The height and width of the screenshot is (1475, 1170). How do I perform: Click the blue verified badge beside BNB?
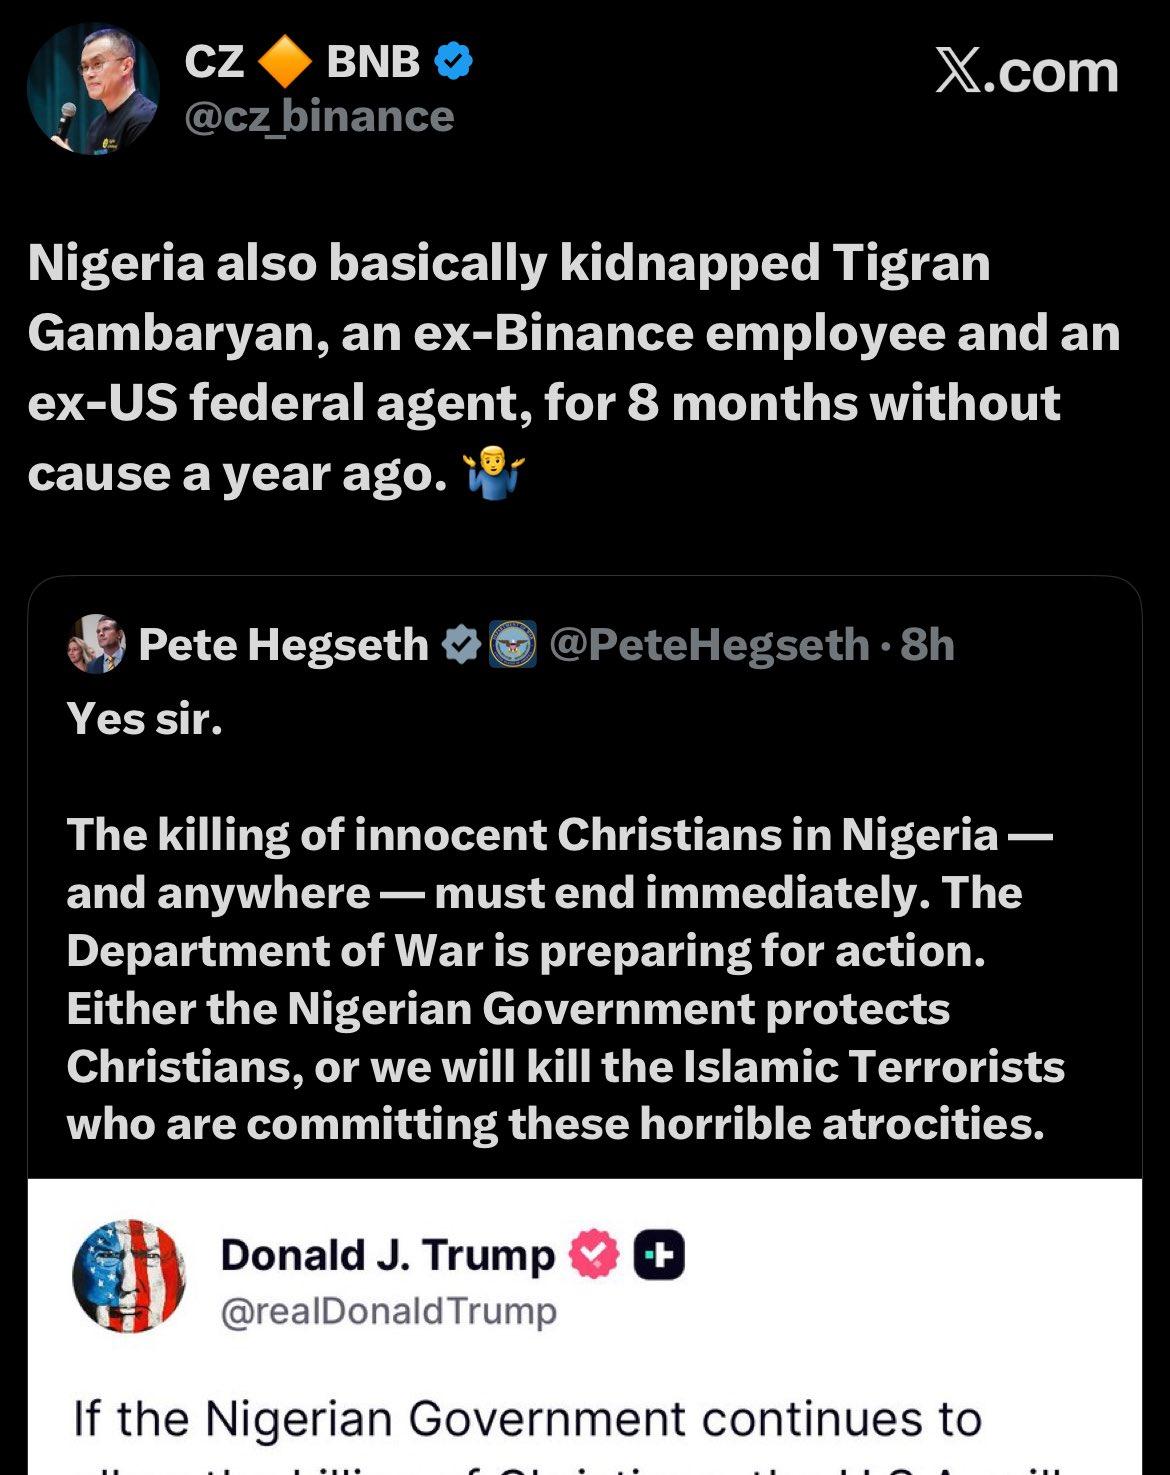[x=453, y=62]
